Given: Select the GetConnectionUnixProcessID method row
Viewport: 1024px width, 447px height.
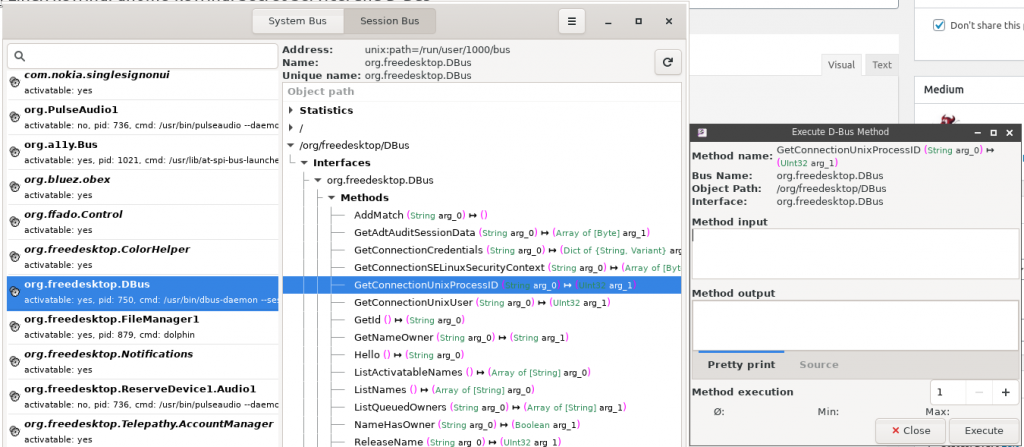Looking at the screenshot, I should (482, 285).
